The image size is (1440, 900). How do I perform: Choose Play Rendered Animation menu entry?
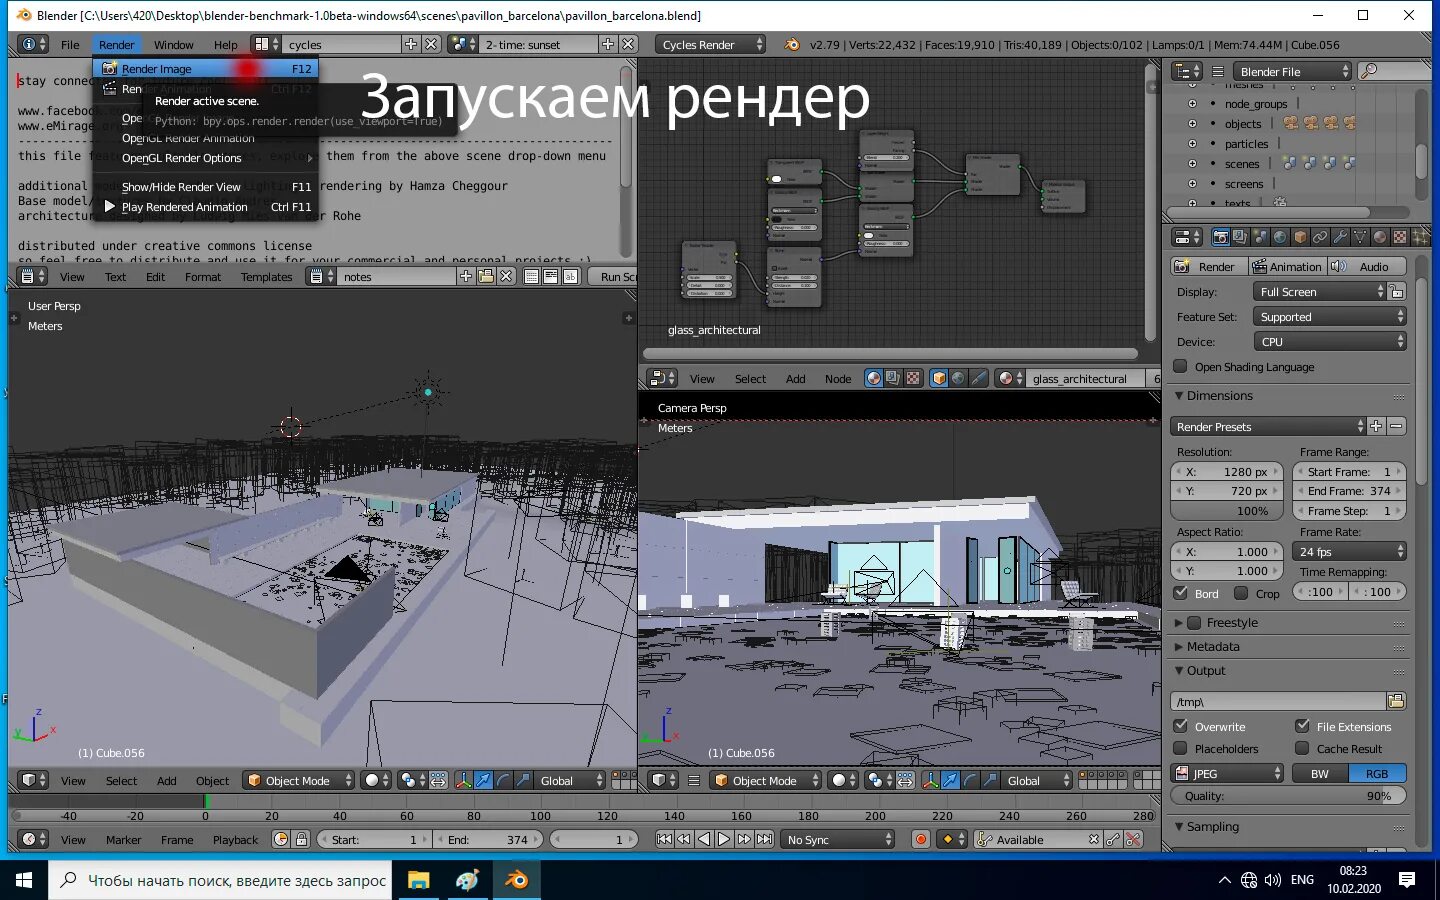click(207, 207)
